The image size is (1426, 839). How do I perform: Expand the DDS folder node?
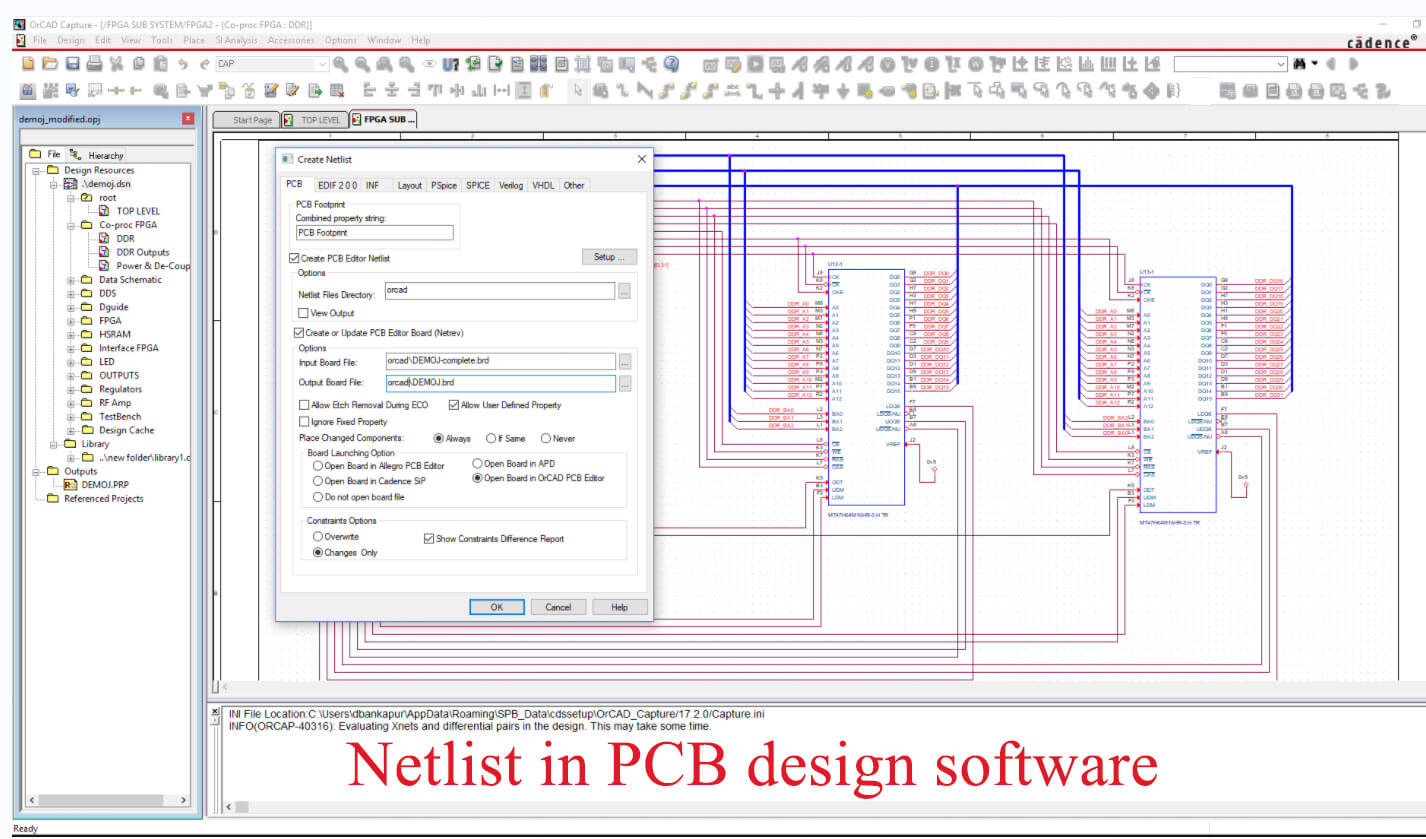click(x=72, y=294)
